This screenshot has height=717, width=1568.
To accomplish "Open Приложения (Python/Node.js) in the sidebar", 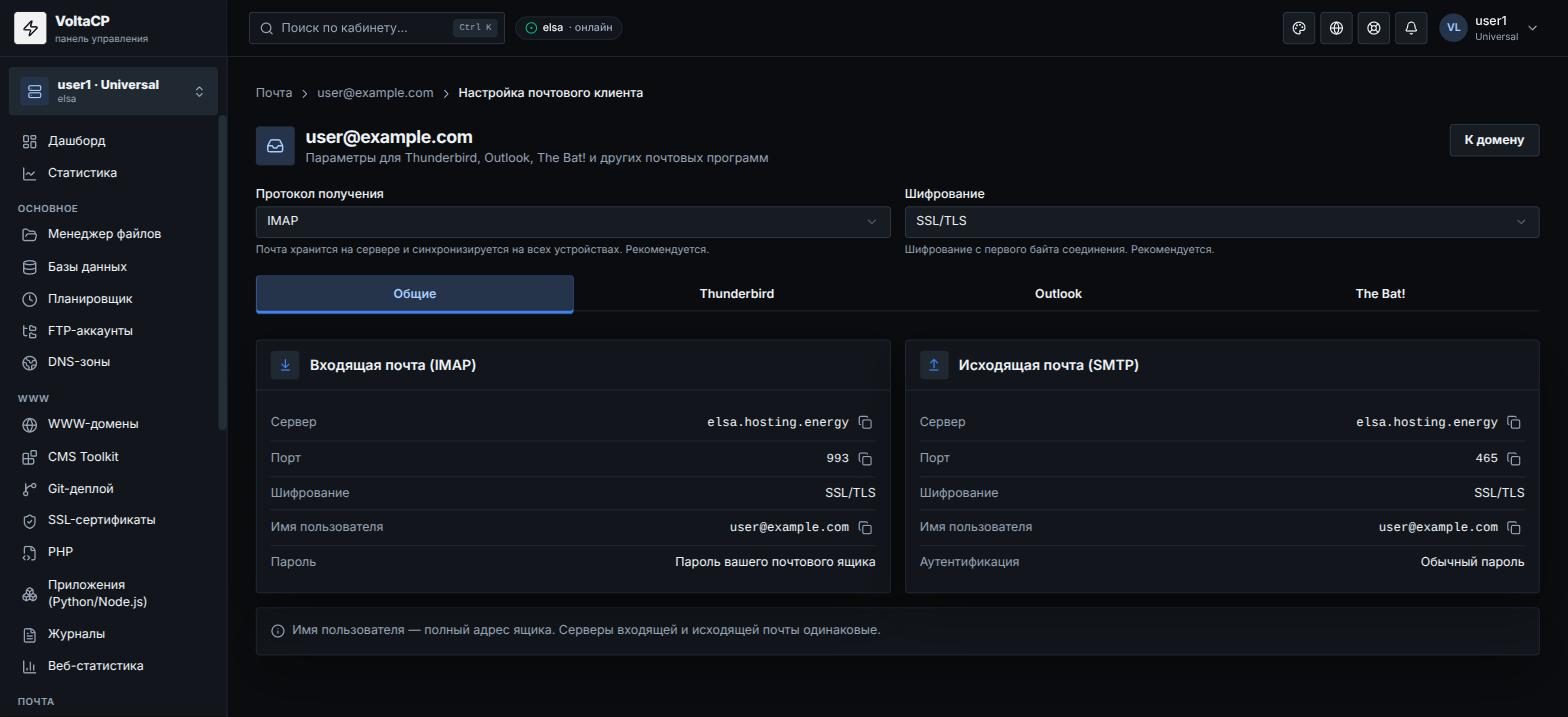I will click(x=113, y=593).
